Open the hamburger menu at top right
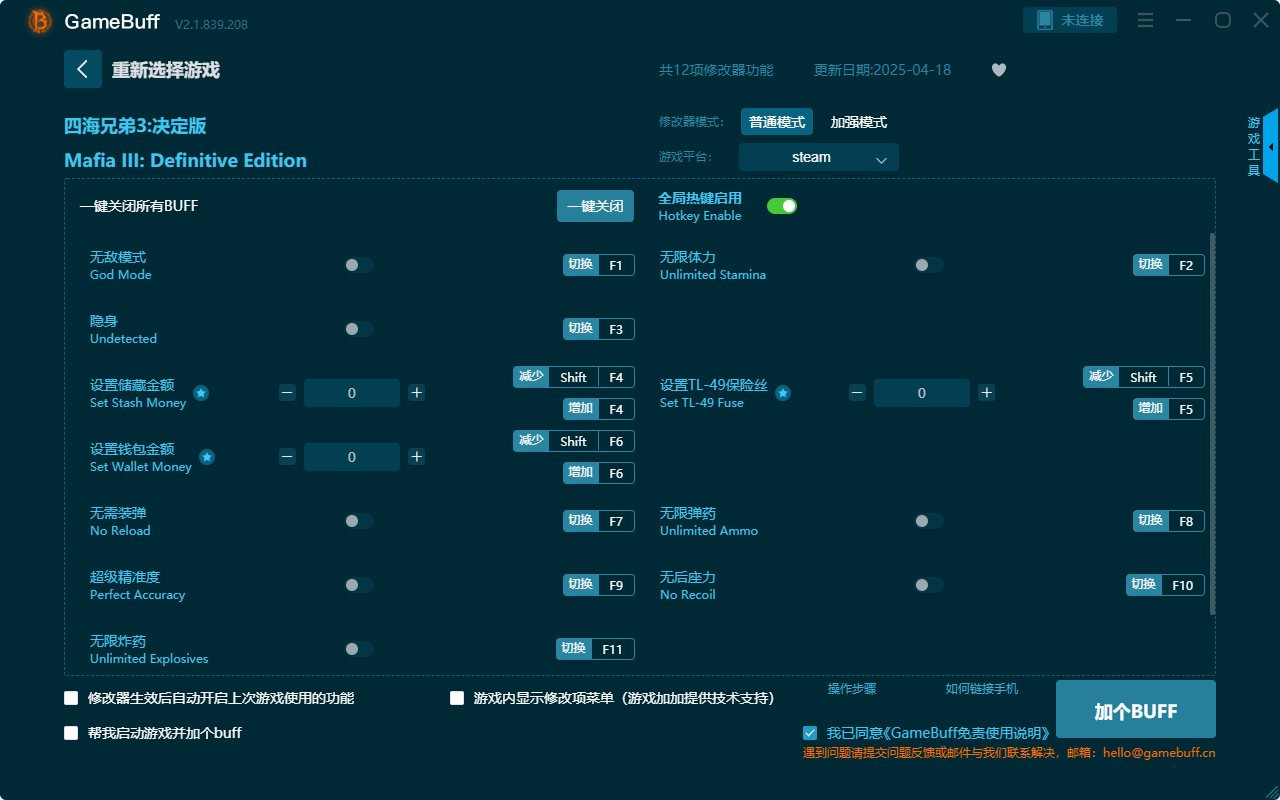Viewport: 1280px width, 800px height. pyautogui.click(x=1145, y=20)
